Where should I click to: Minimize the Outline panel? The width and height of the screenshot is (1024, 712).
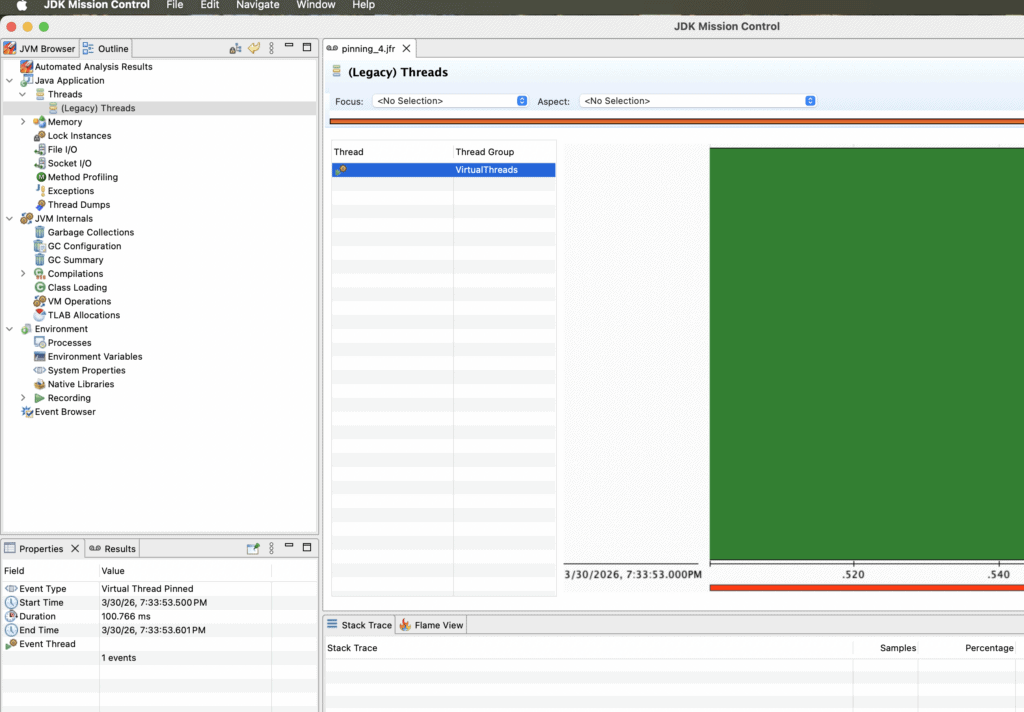tap(289, 46)
